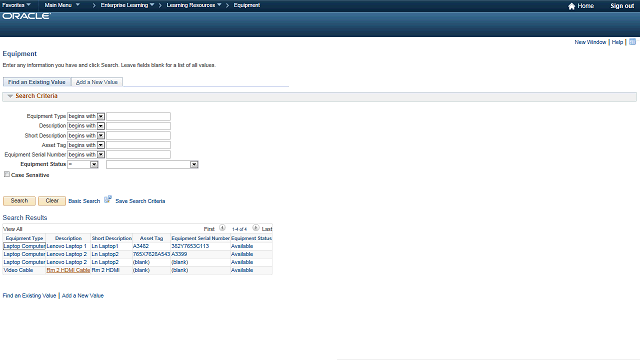The height and width of the screenshot is (360, 640).
Task: Open the Rm 2 HDMI Cable result
Action: click(x=68, y=270)
